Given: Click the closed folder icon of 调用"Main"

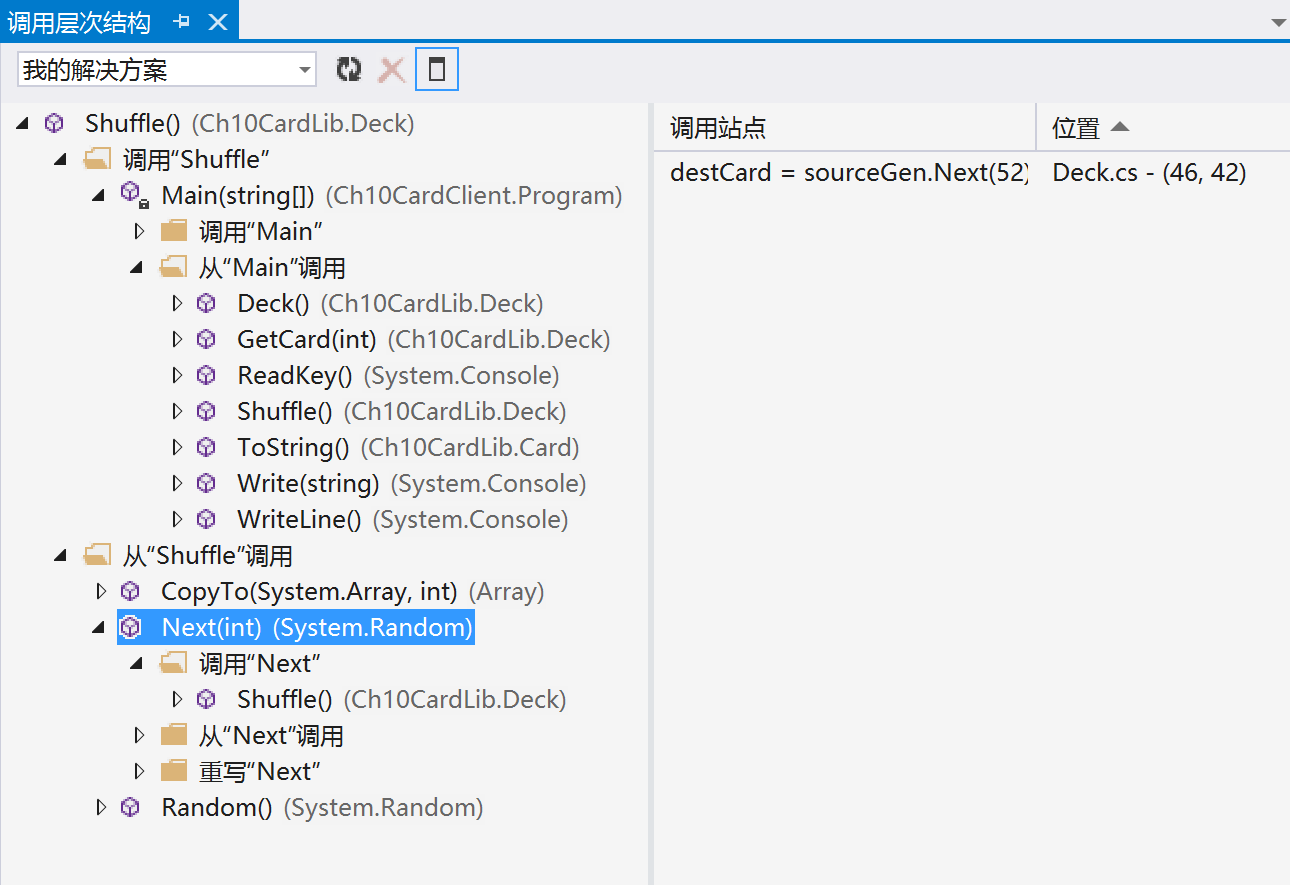Looking at the screenshot, I should [x=174, y=231].
